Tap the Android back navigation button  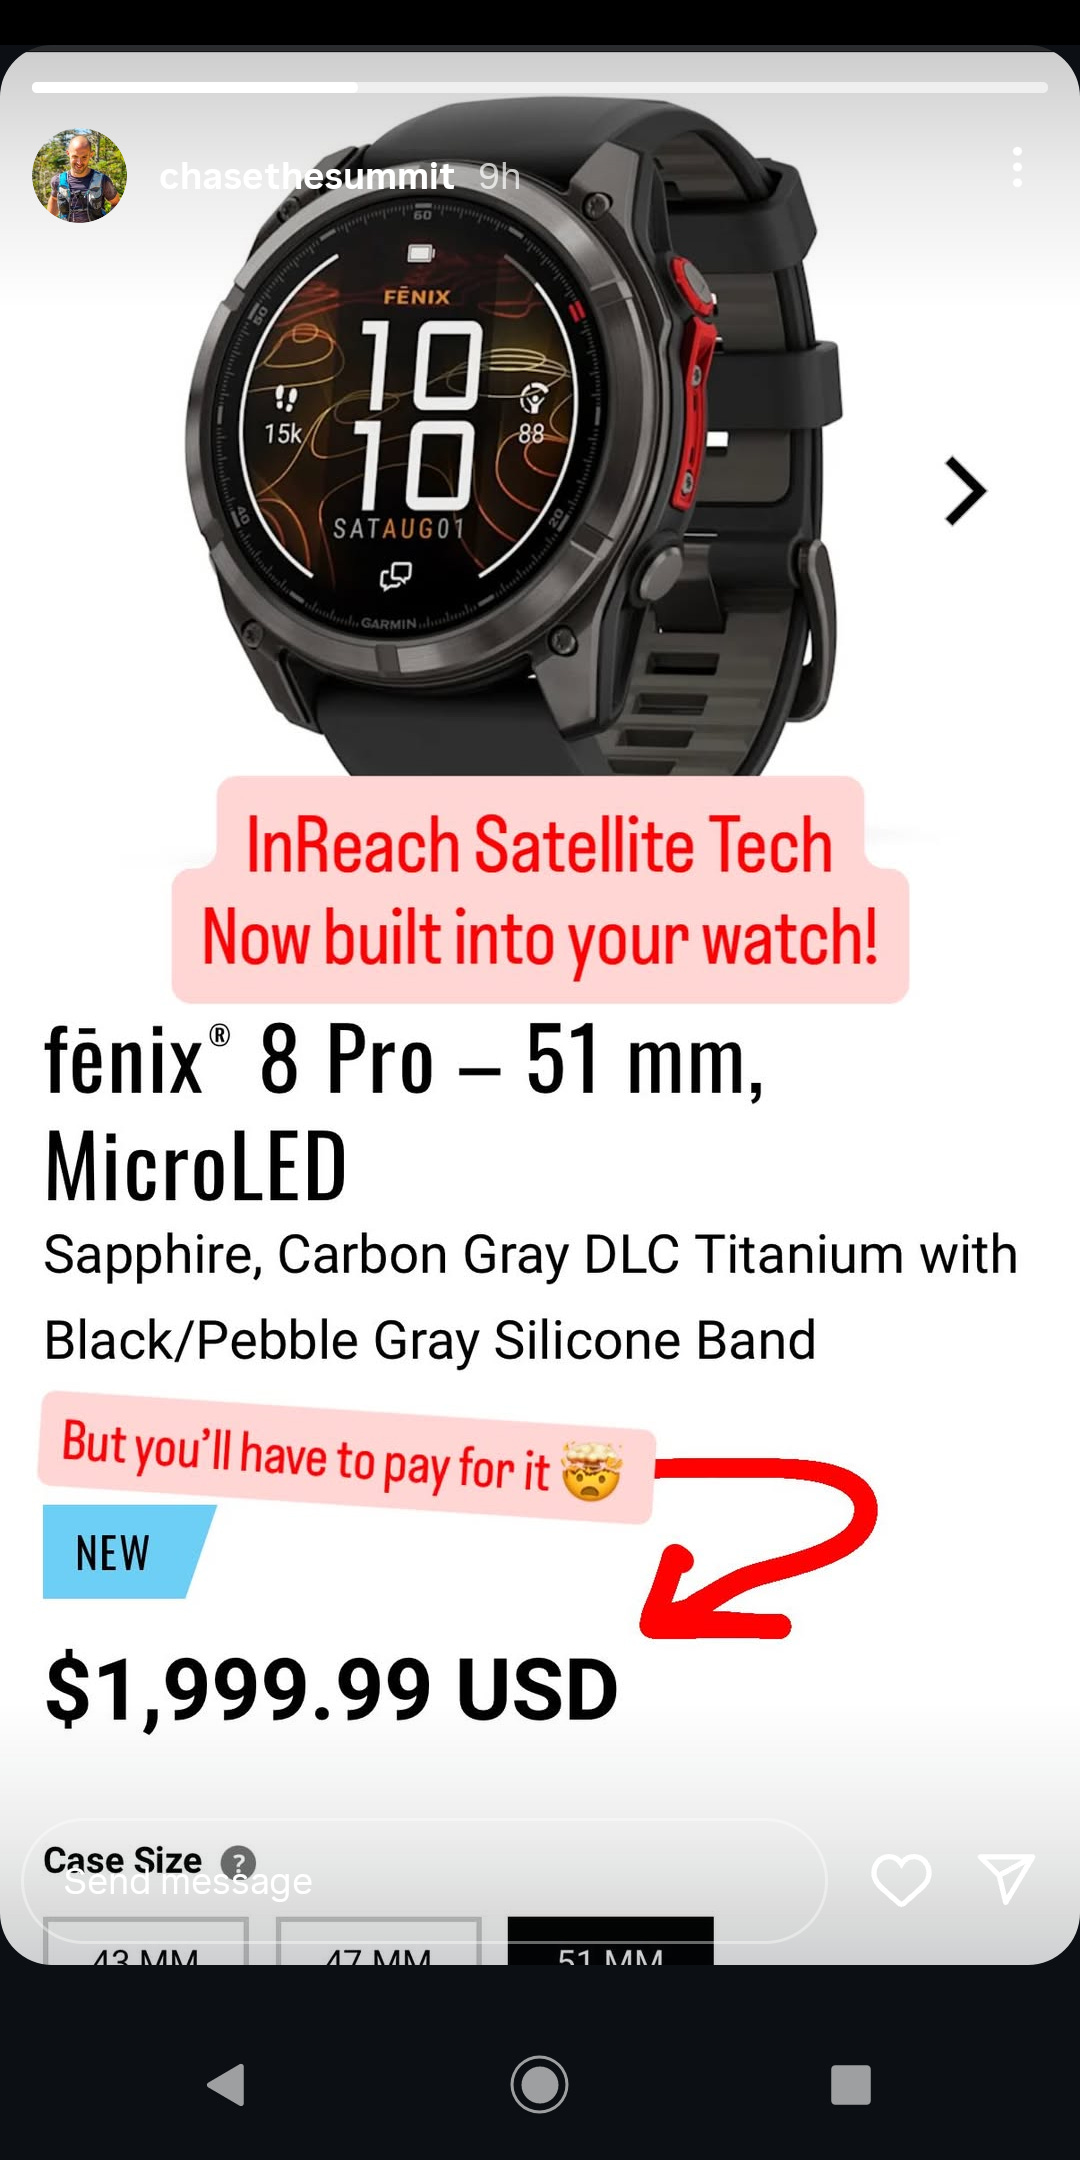226,2085
